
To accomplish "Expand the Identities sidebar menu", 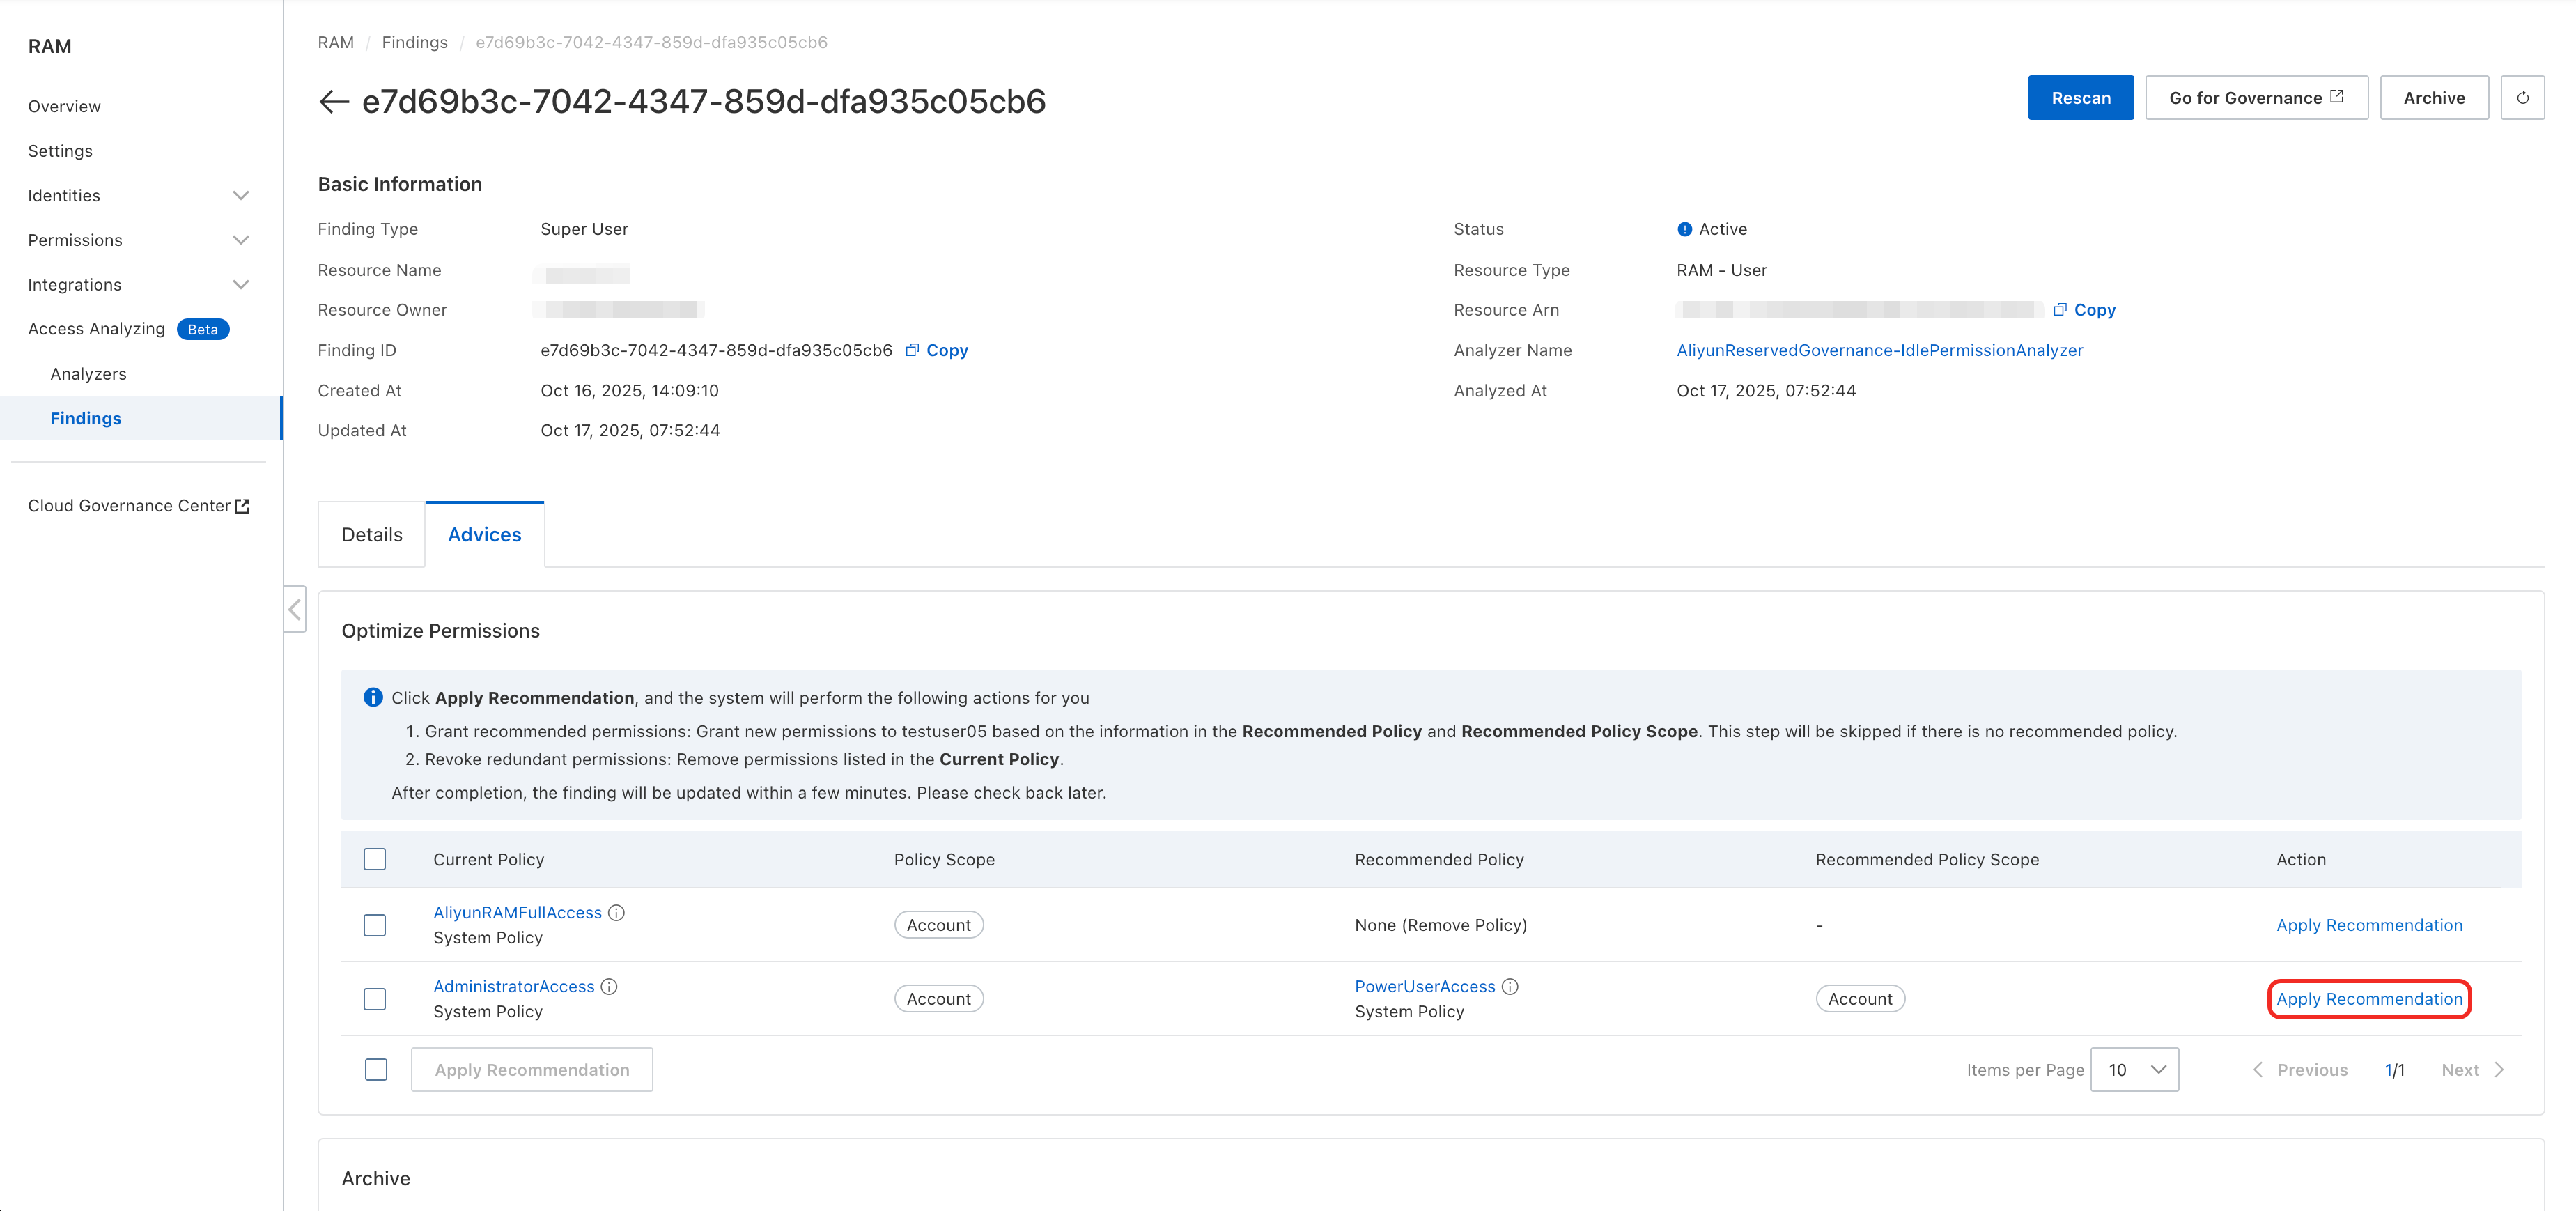I will tap(138, 195).
